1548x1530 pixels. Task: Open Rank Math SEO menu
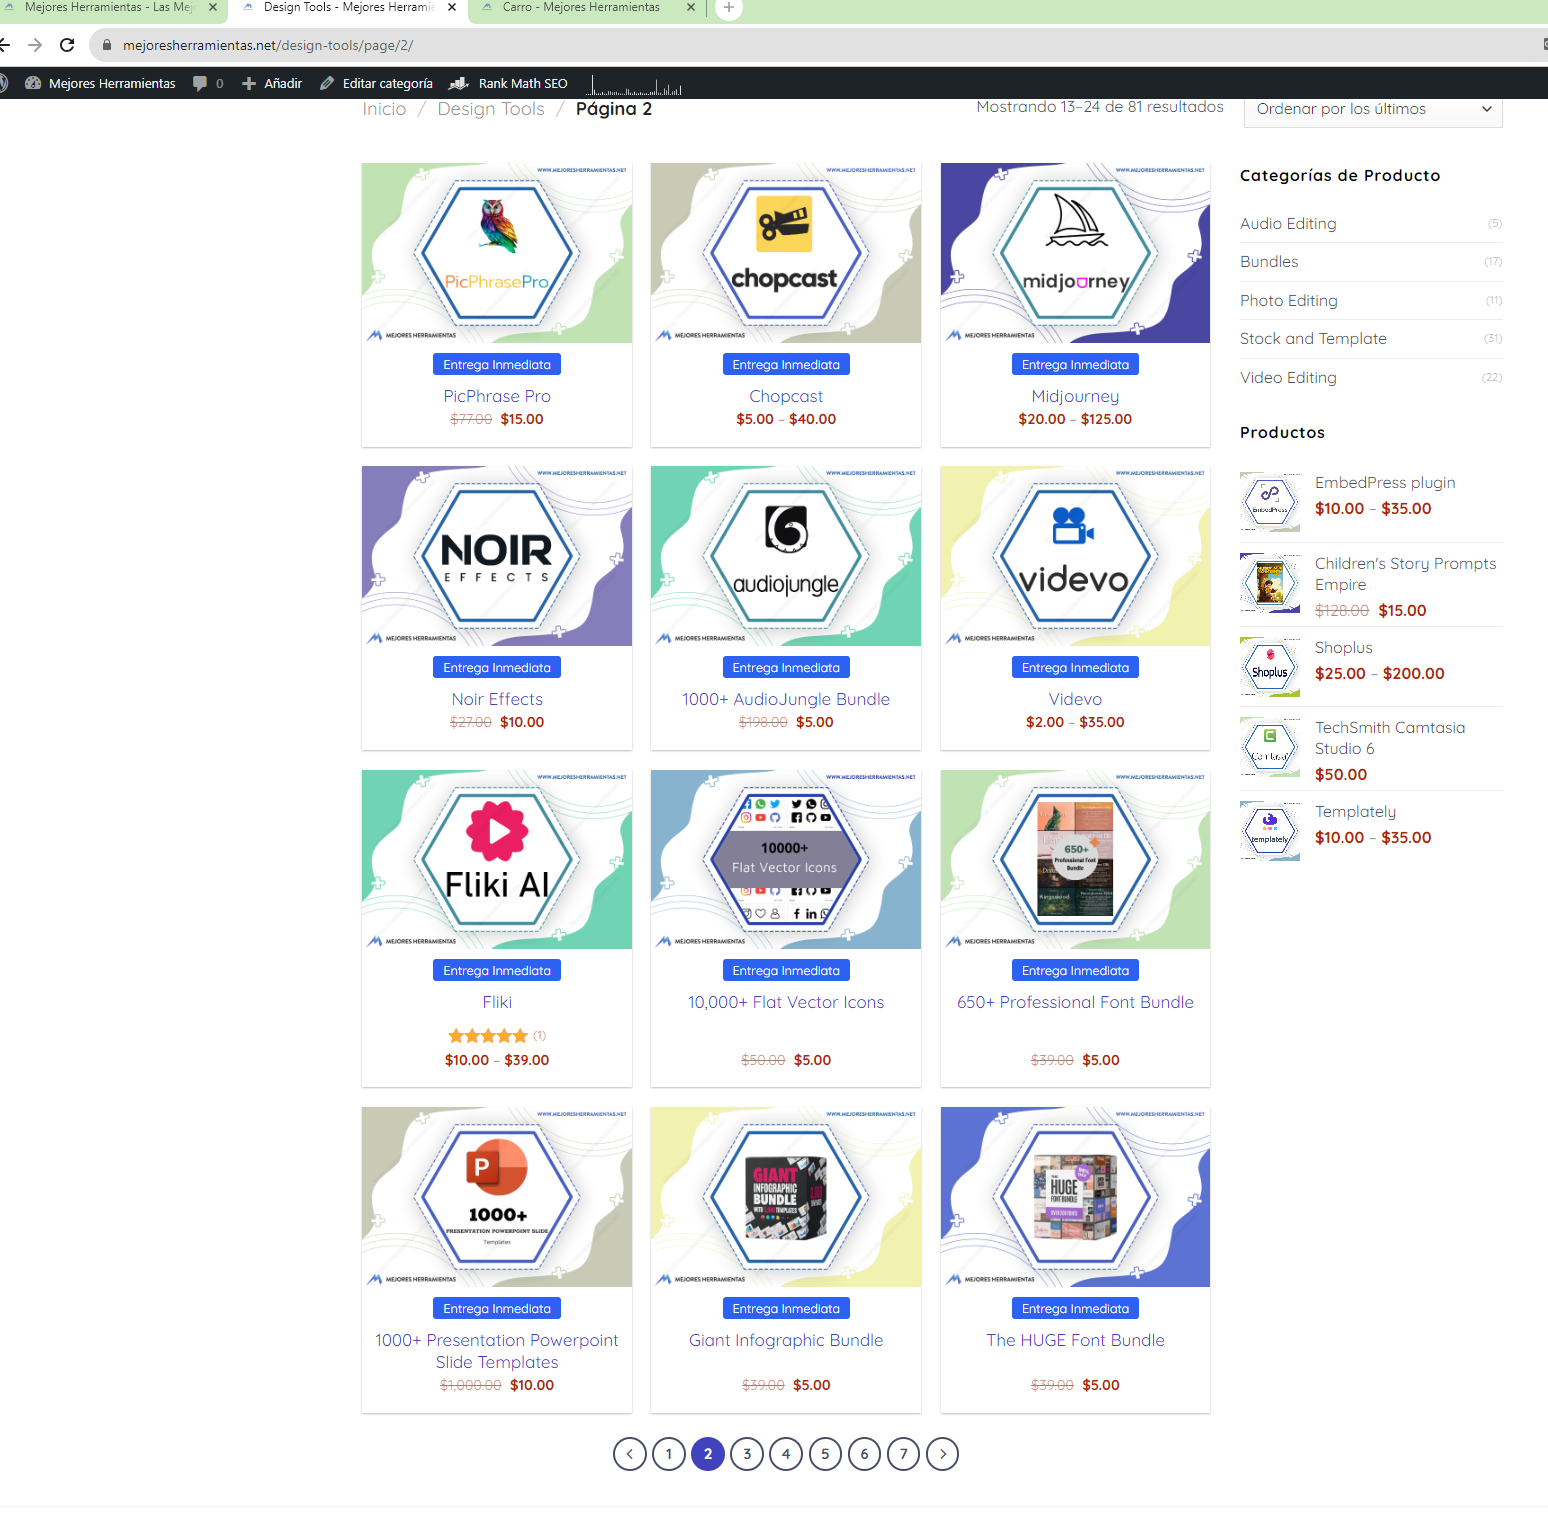pos(509,83)
